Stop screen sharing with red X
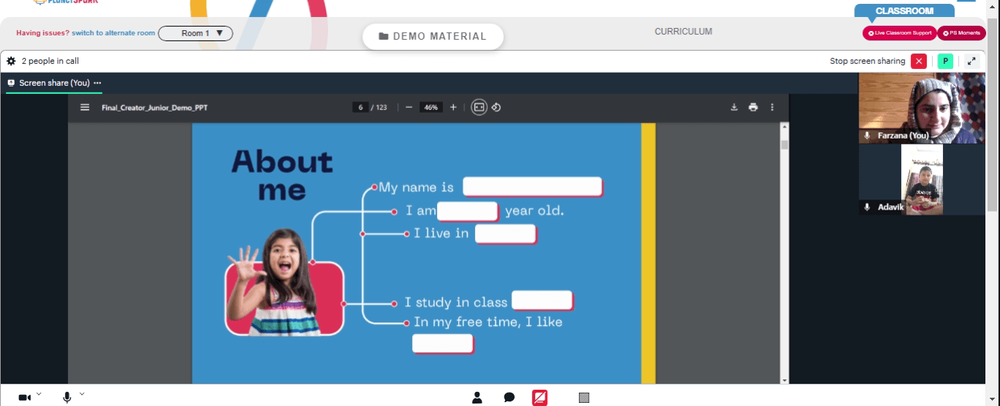This screenshot has height=406, width=1000. [x=918, y=61]
